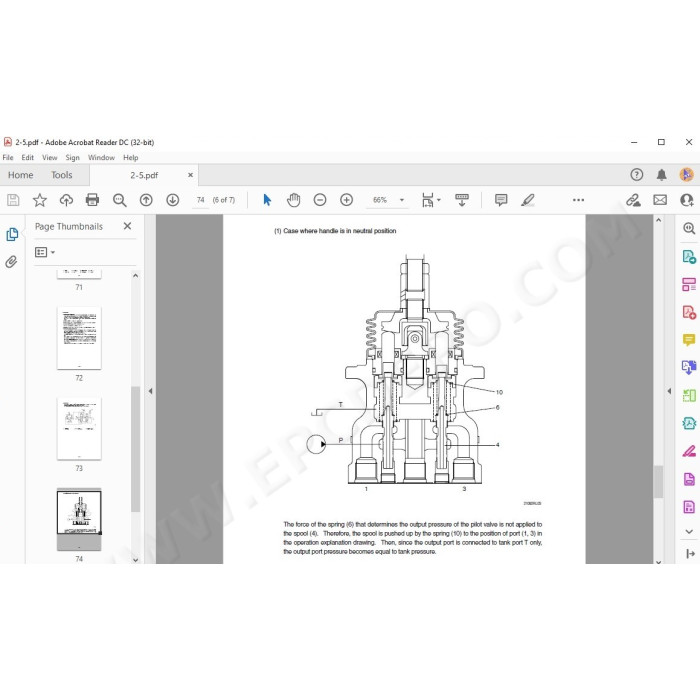Zoom in with the plus icon
This screenshot has width=700, height=700.
click(x=346, y=200)
